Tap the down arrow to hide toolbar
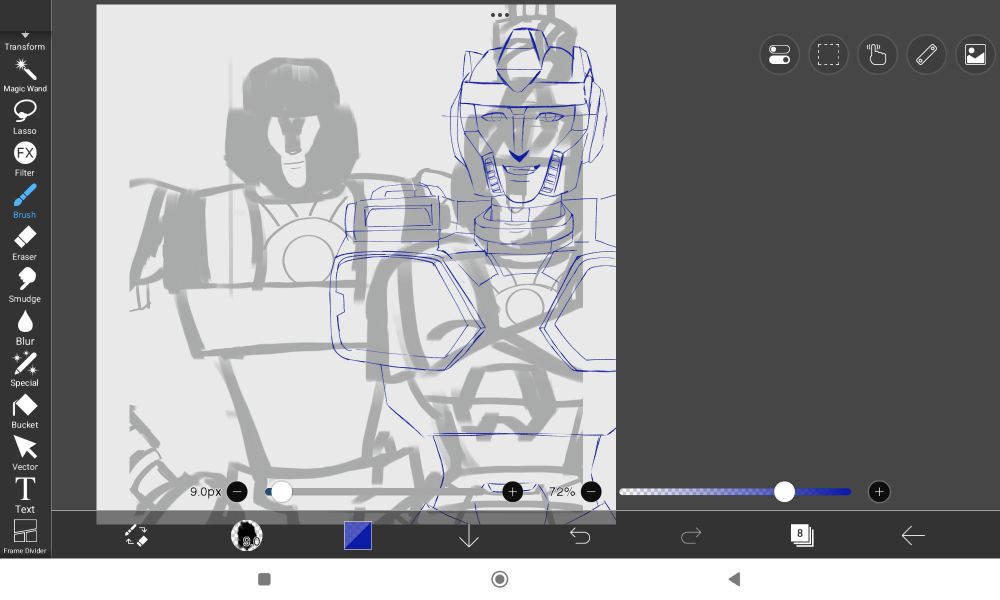Image resolution: width=1000 pixels, height=600 pixels. [469, 536]
